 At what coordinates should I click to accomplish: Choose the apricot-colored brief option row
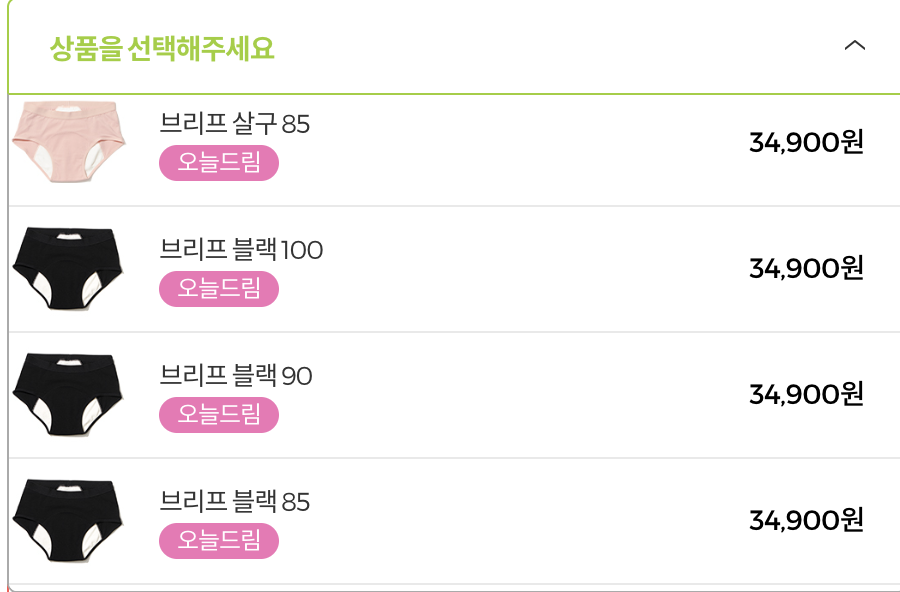(x=454, y=150)
